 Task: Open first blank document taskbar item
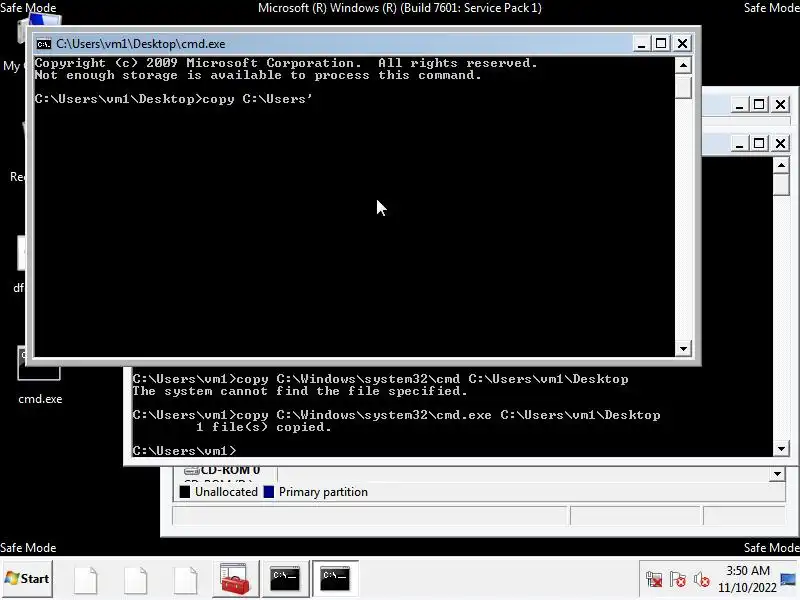coord(86,580)
